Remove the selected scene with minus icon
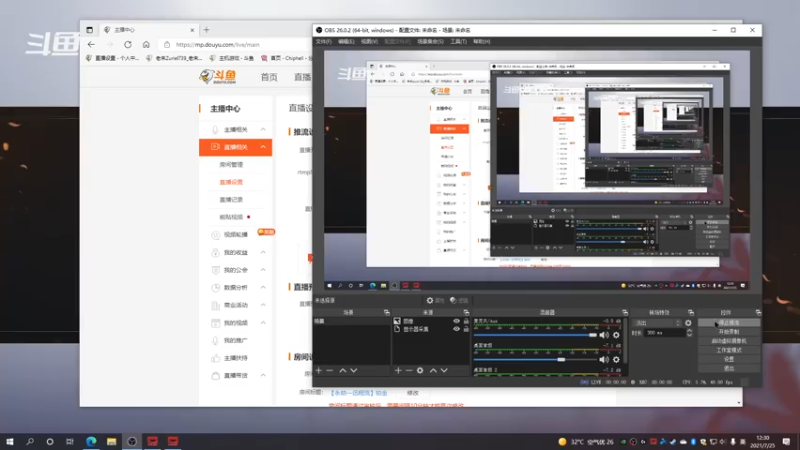This screenshot has height=450, width=800. (x=330, y=370)
